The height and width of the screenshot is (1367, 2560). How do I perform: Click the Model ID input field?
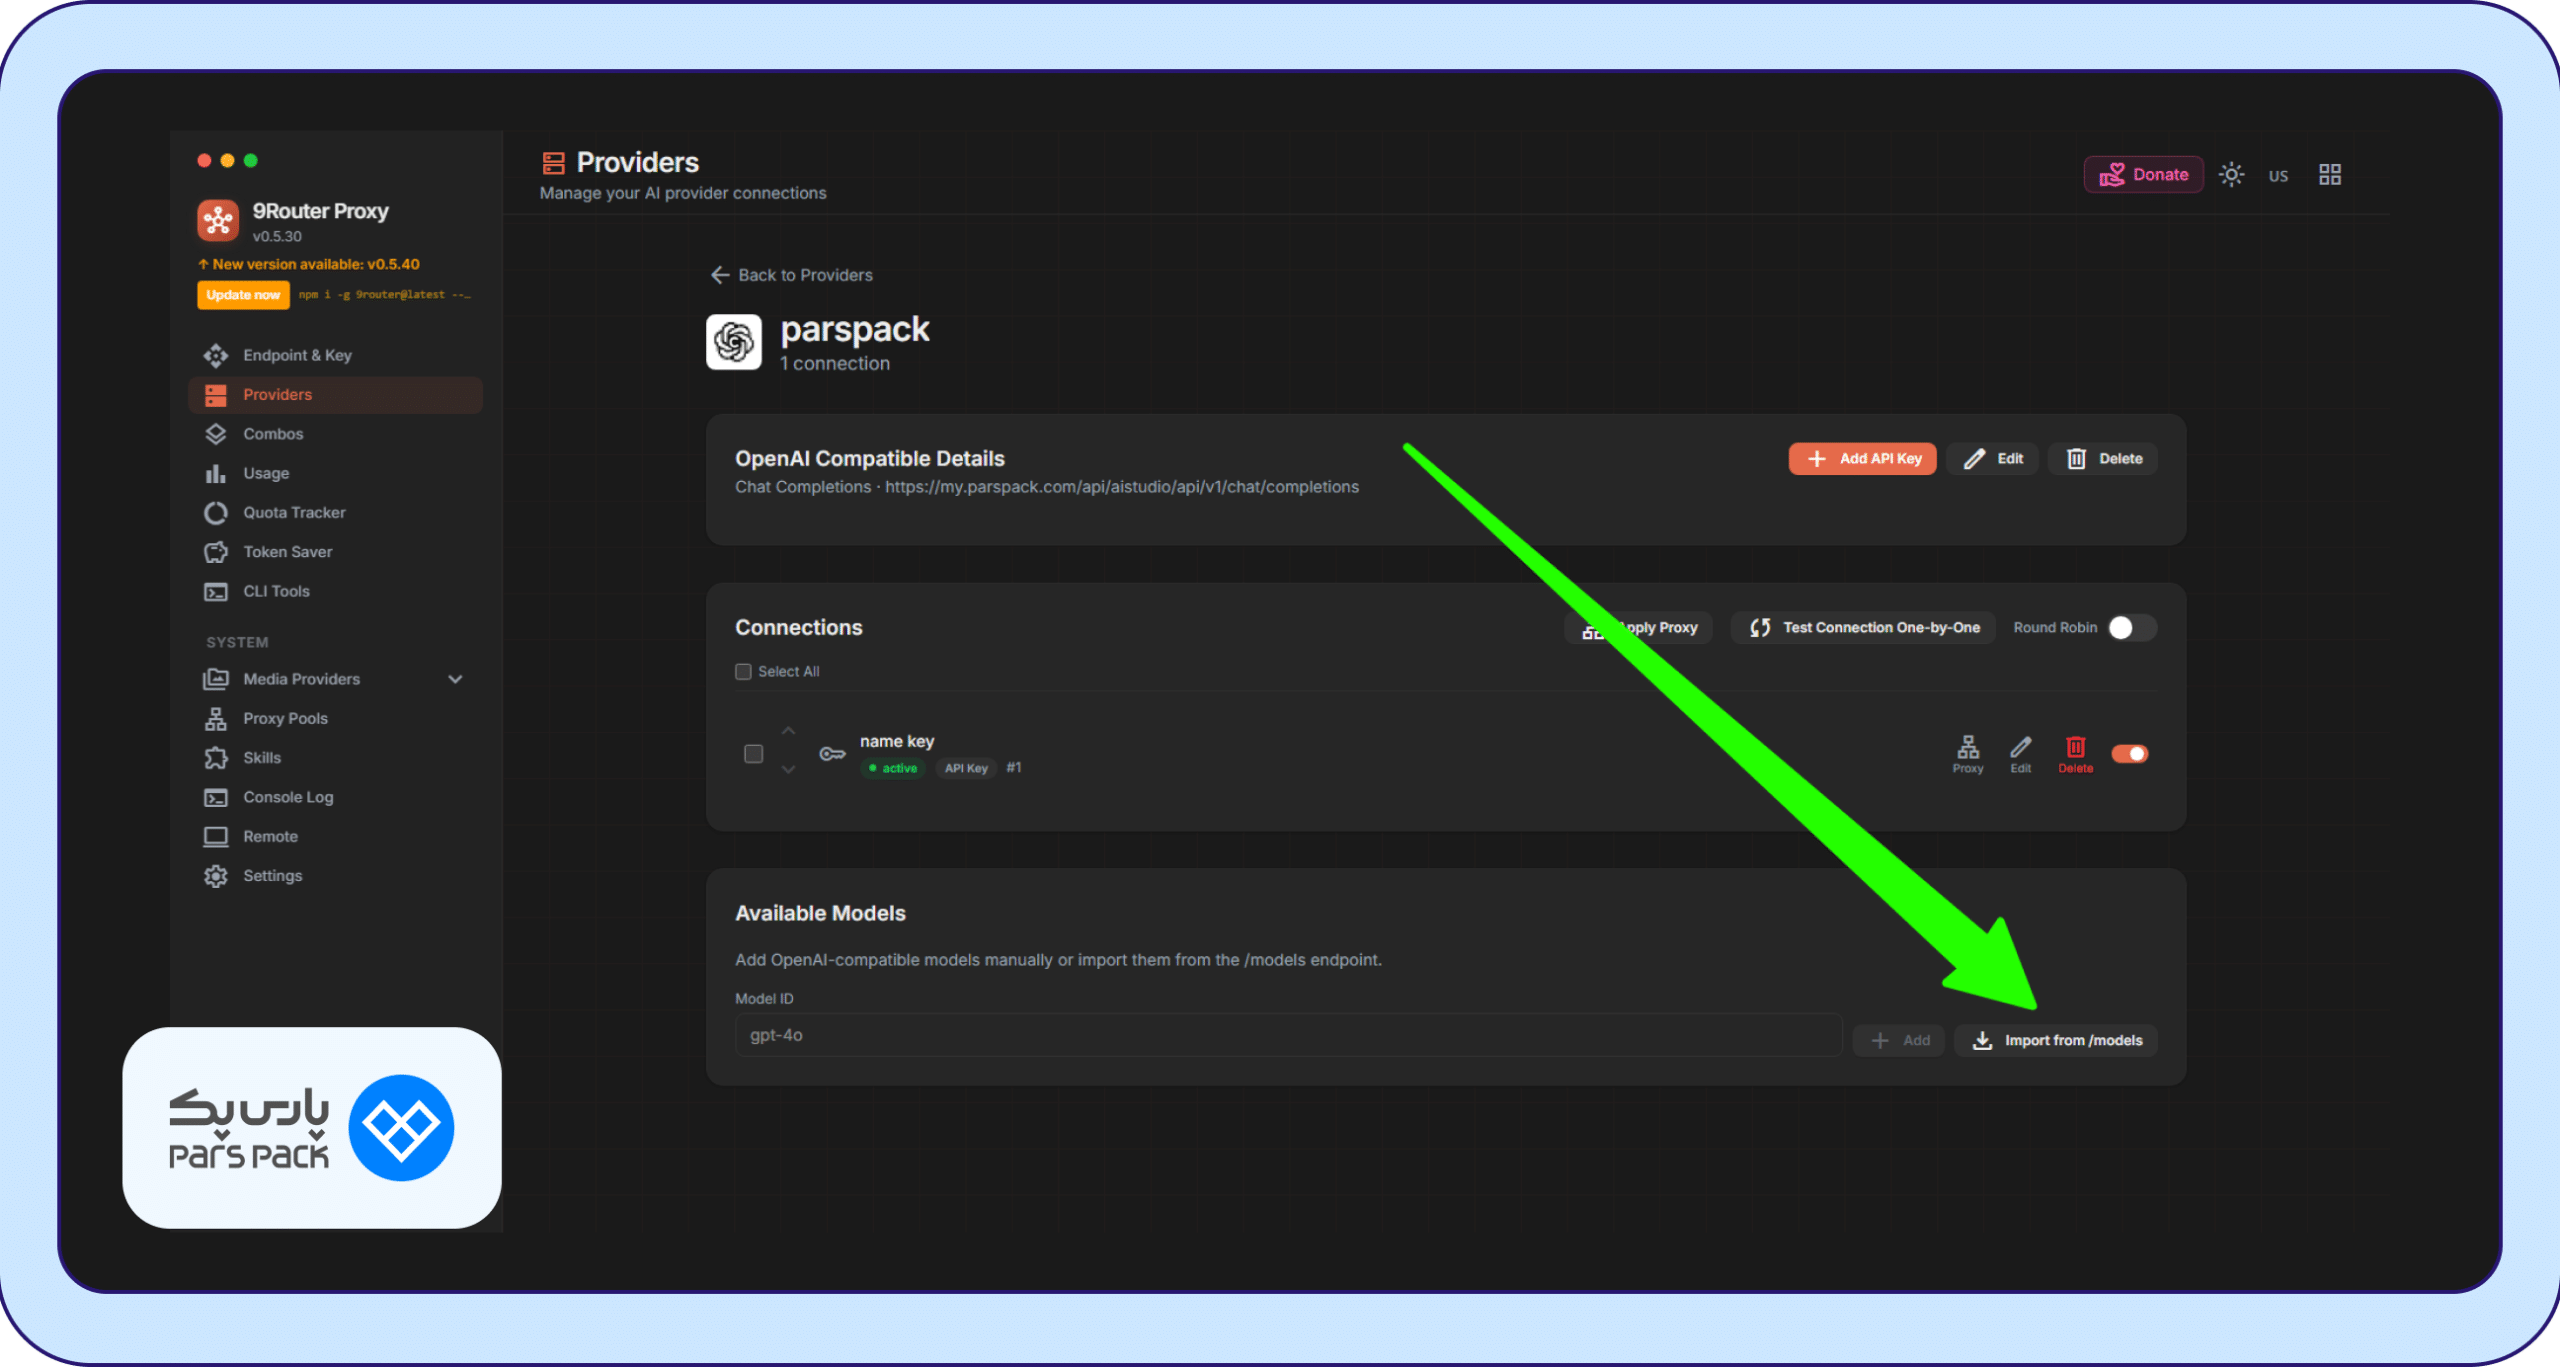[1288, 1035]
